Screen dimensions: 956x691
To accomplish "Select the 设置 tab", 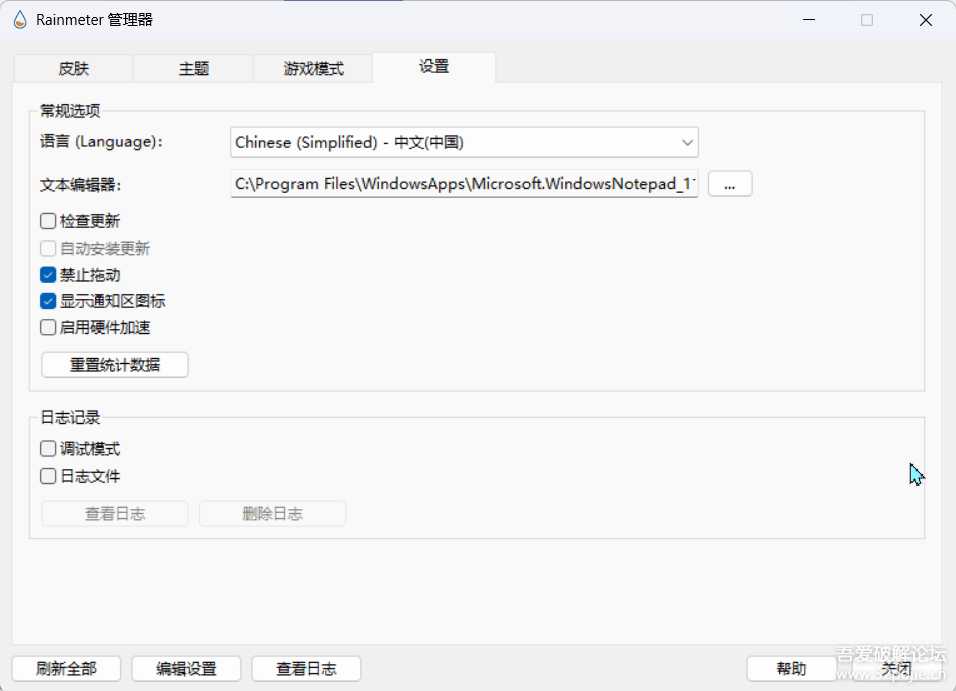I will click(434, 66).
